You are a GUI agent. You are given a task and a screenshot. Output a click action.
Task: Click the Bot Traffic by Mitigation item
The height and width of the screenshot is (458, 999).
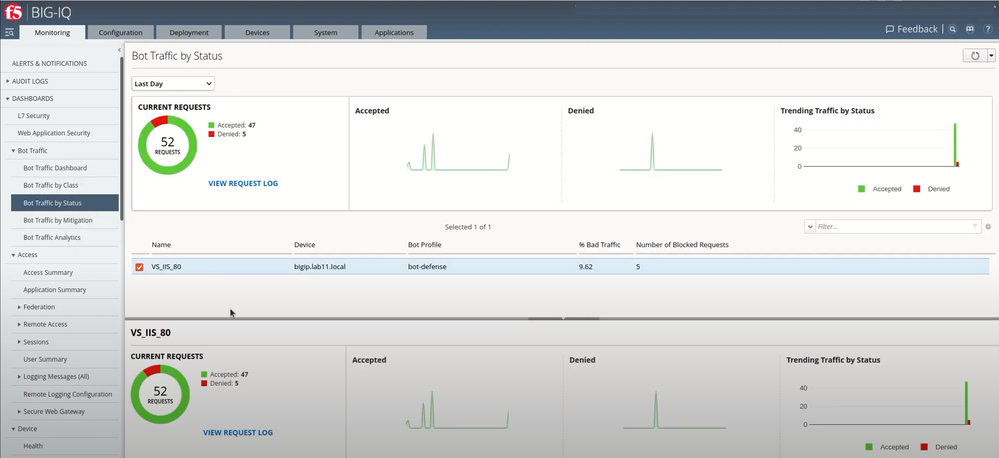(x=58, y=220)
